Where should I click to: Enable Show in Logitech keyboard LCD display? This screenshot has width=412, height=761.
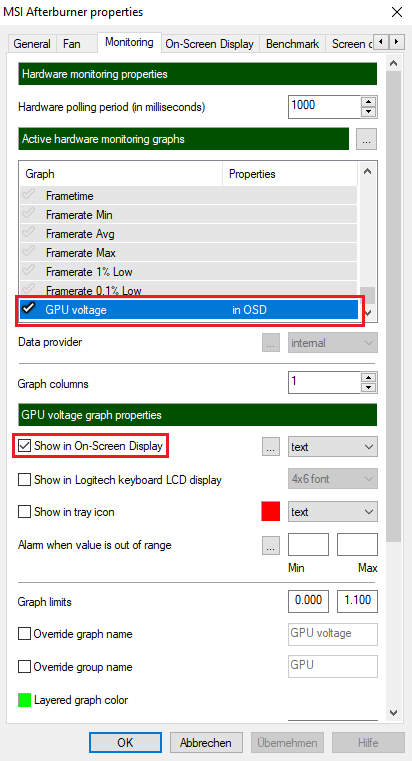(24, 480)
